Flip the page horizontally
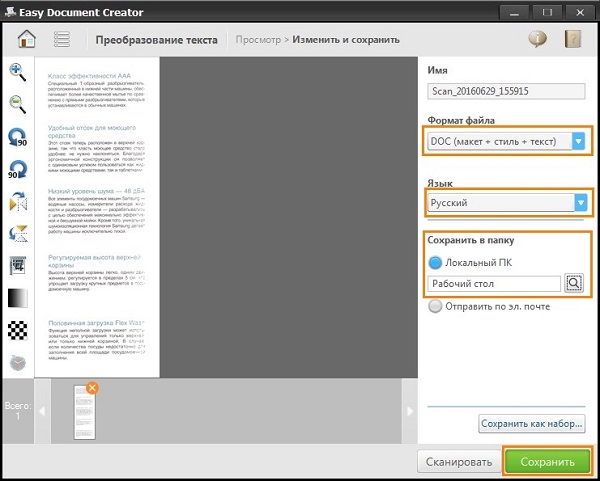This screenshot has height=481, width=600. [18, 202]
